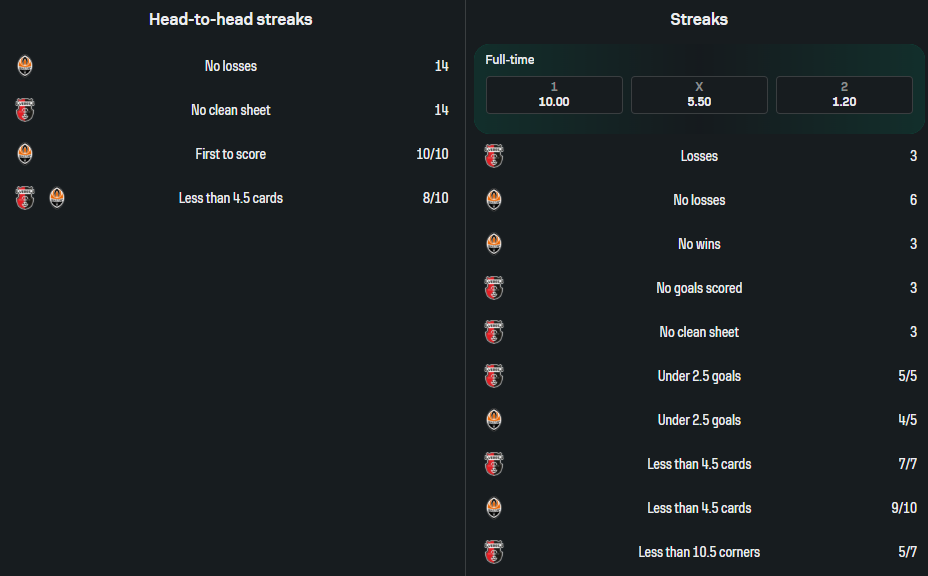Choose the away win odds 1.20 button
Screen dimensions: 928x576
coord(844,95)
